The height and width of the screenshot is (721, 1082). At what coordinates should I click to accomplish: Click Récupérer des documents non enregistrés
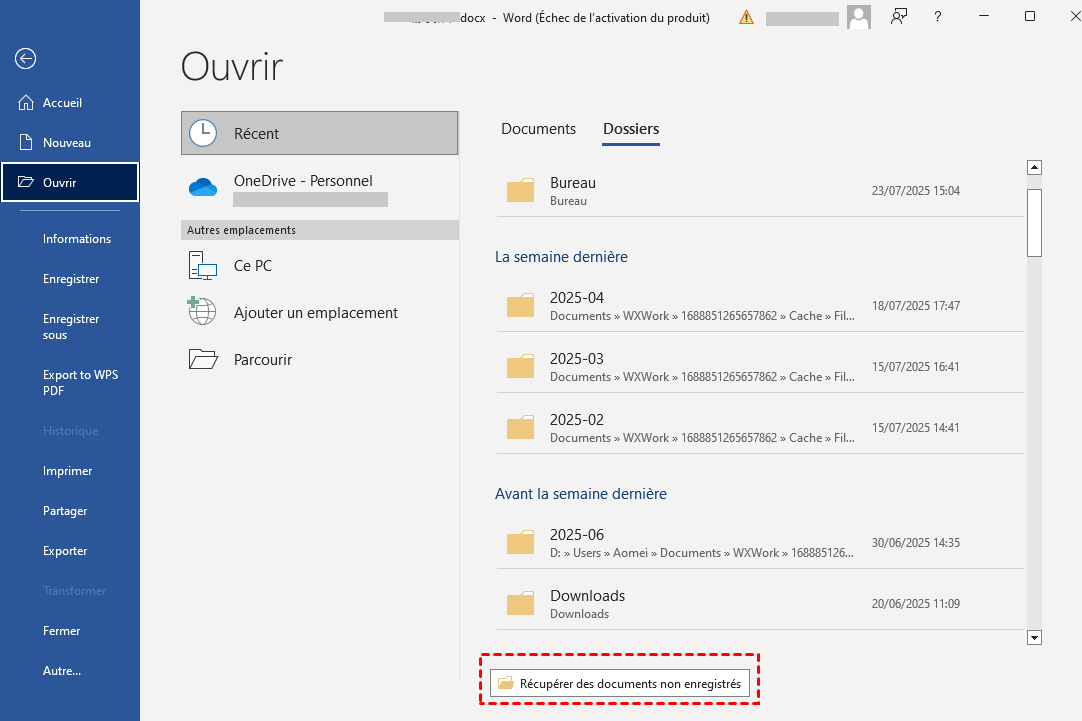[619, 684]
